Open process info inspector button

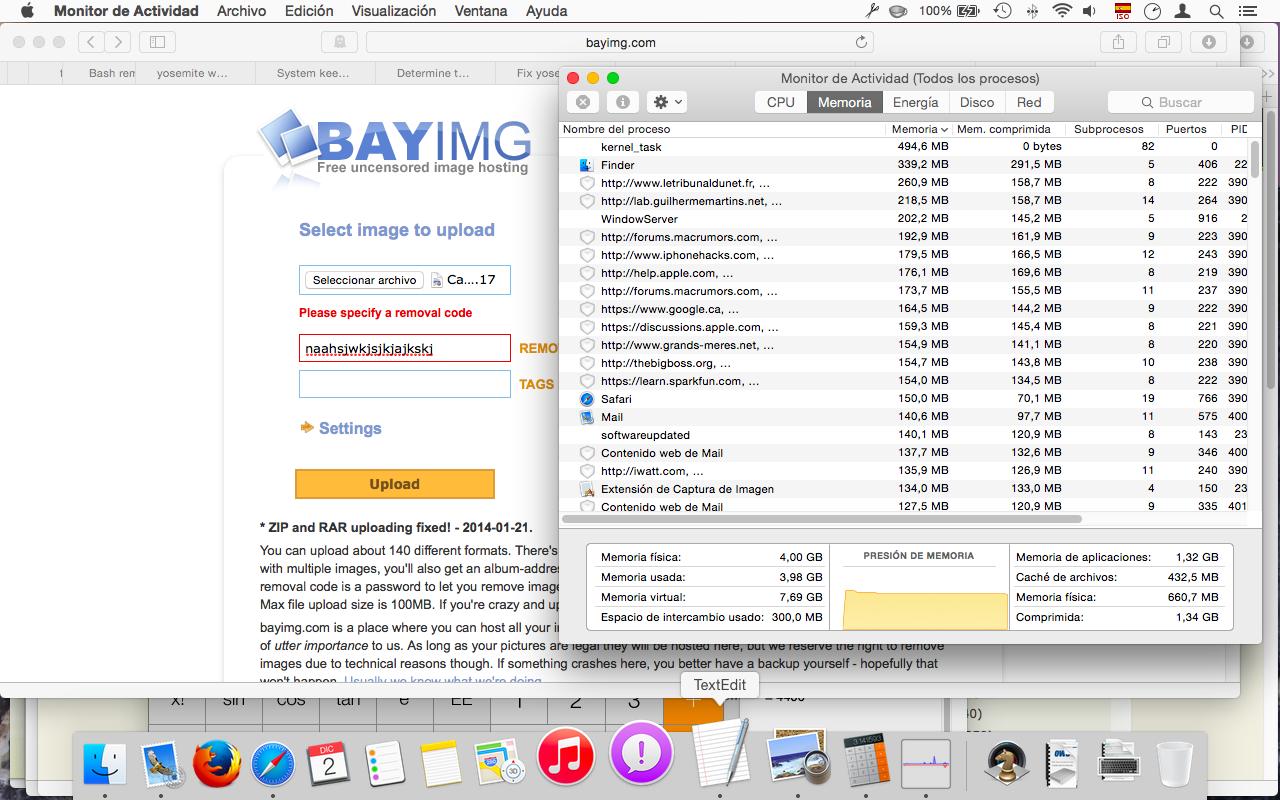pyautogui.click(x=622, y=102)
